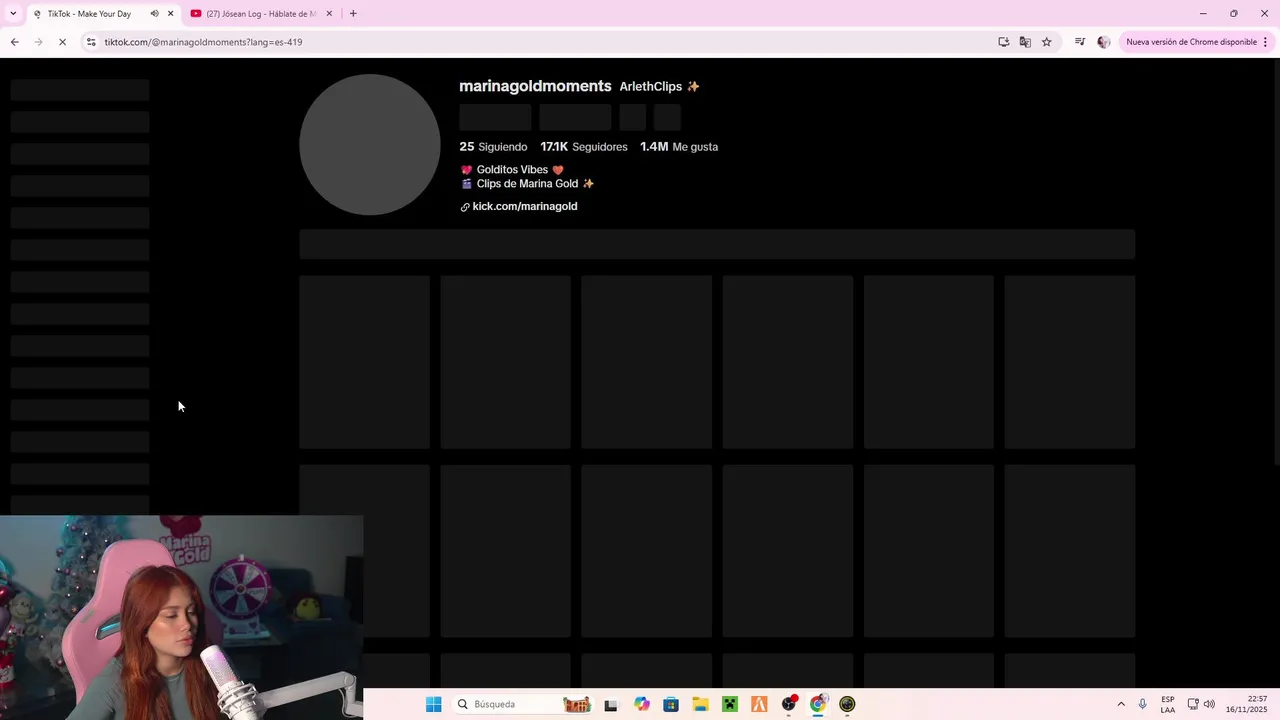Mute audio on the TikTok tab

click(154, 14)
